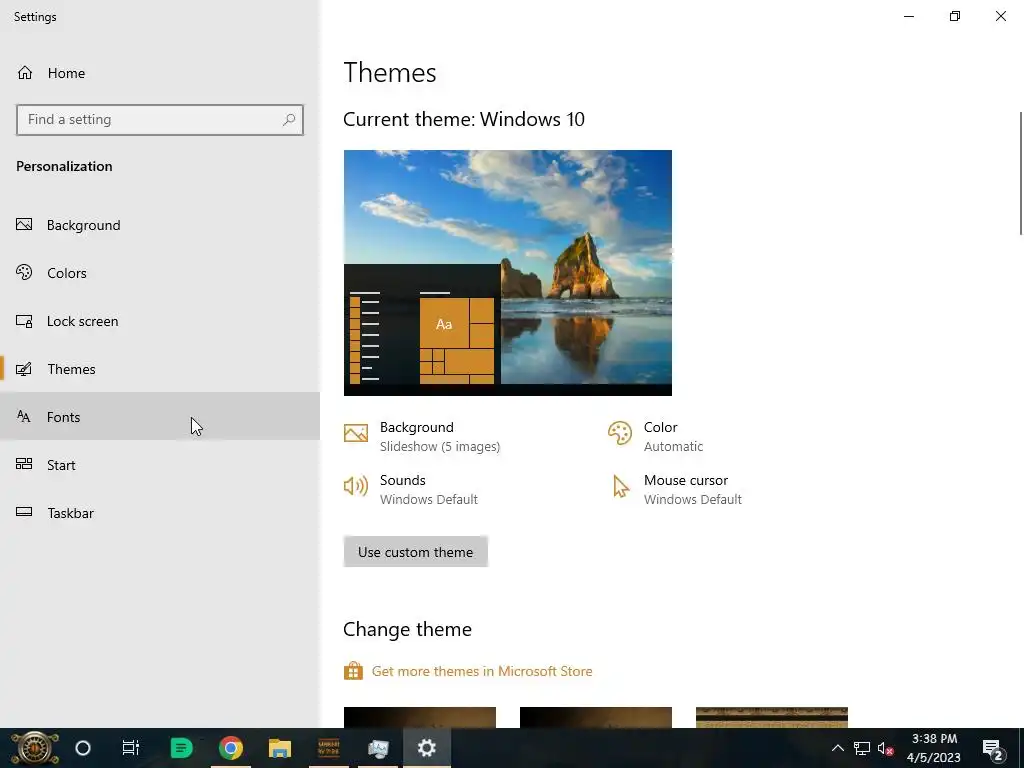Viewport: 1024px width, 768px height.
Task: Click the taskbar clock showing 3:38 PM
Action: tap(934, 748)
